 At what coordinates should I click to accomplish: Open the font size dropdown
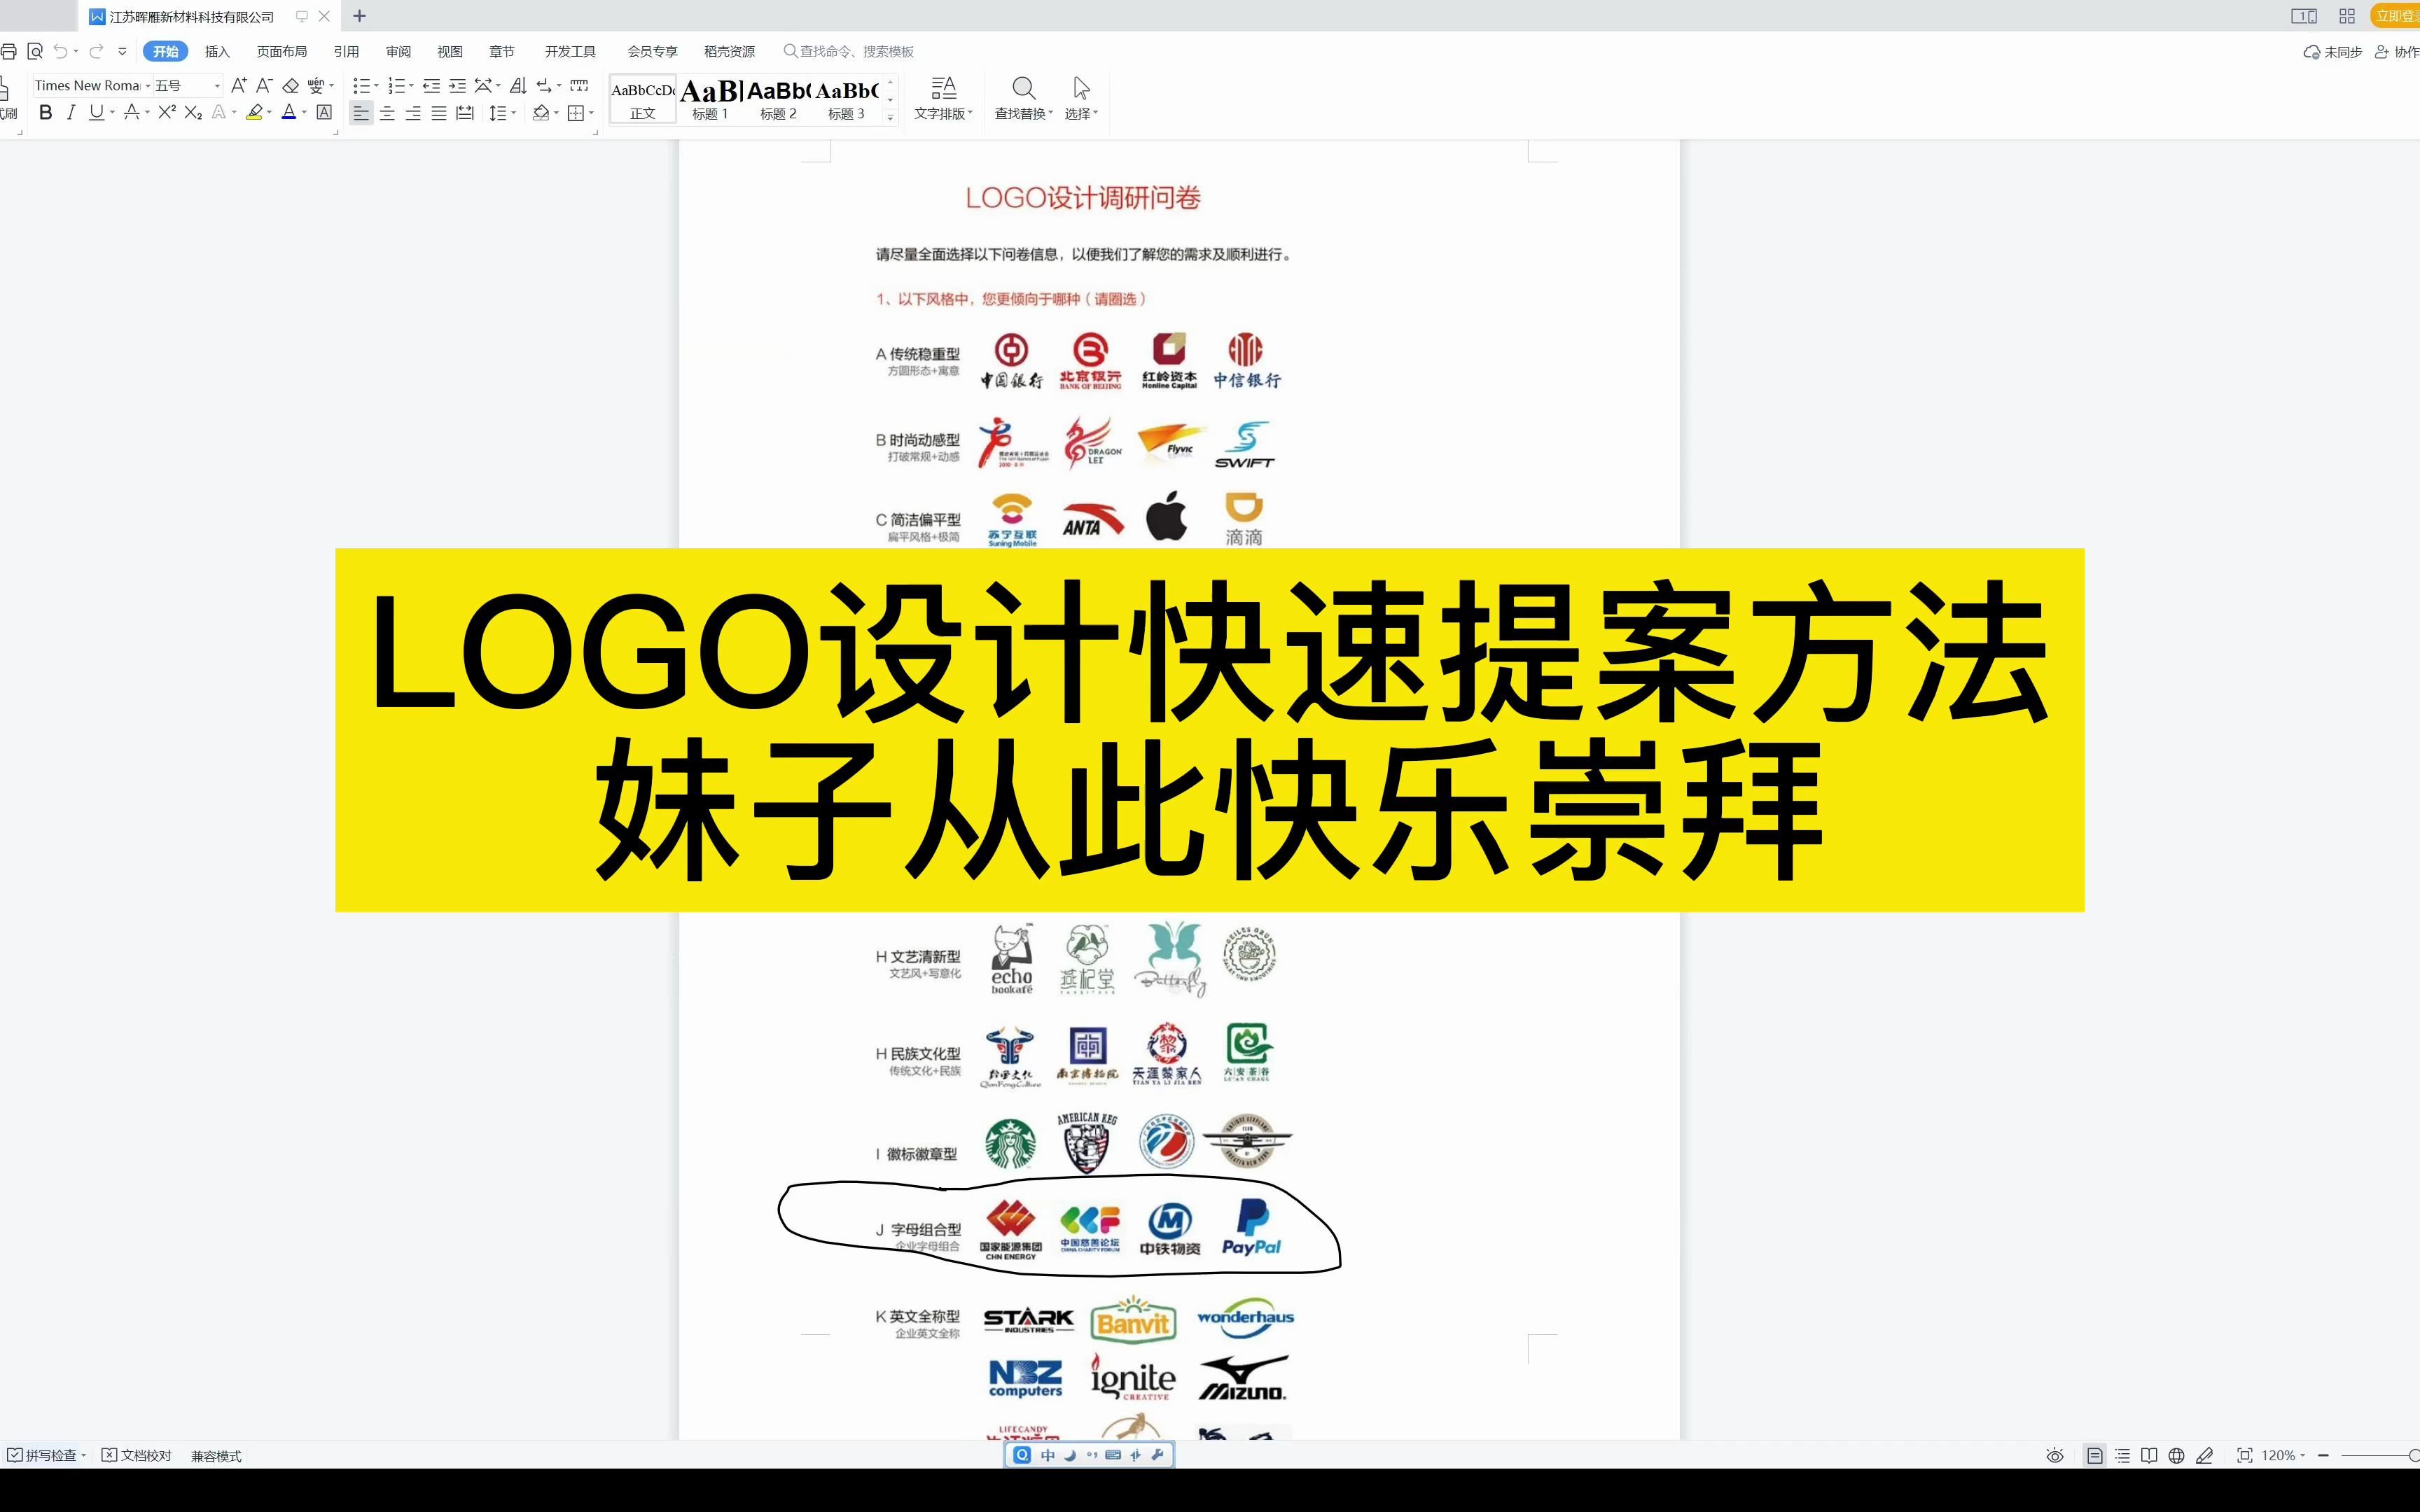(x=217, y=86)
